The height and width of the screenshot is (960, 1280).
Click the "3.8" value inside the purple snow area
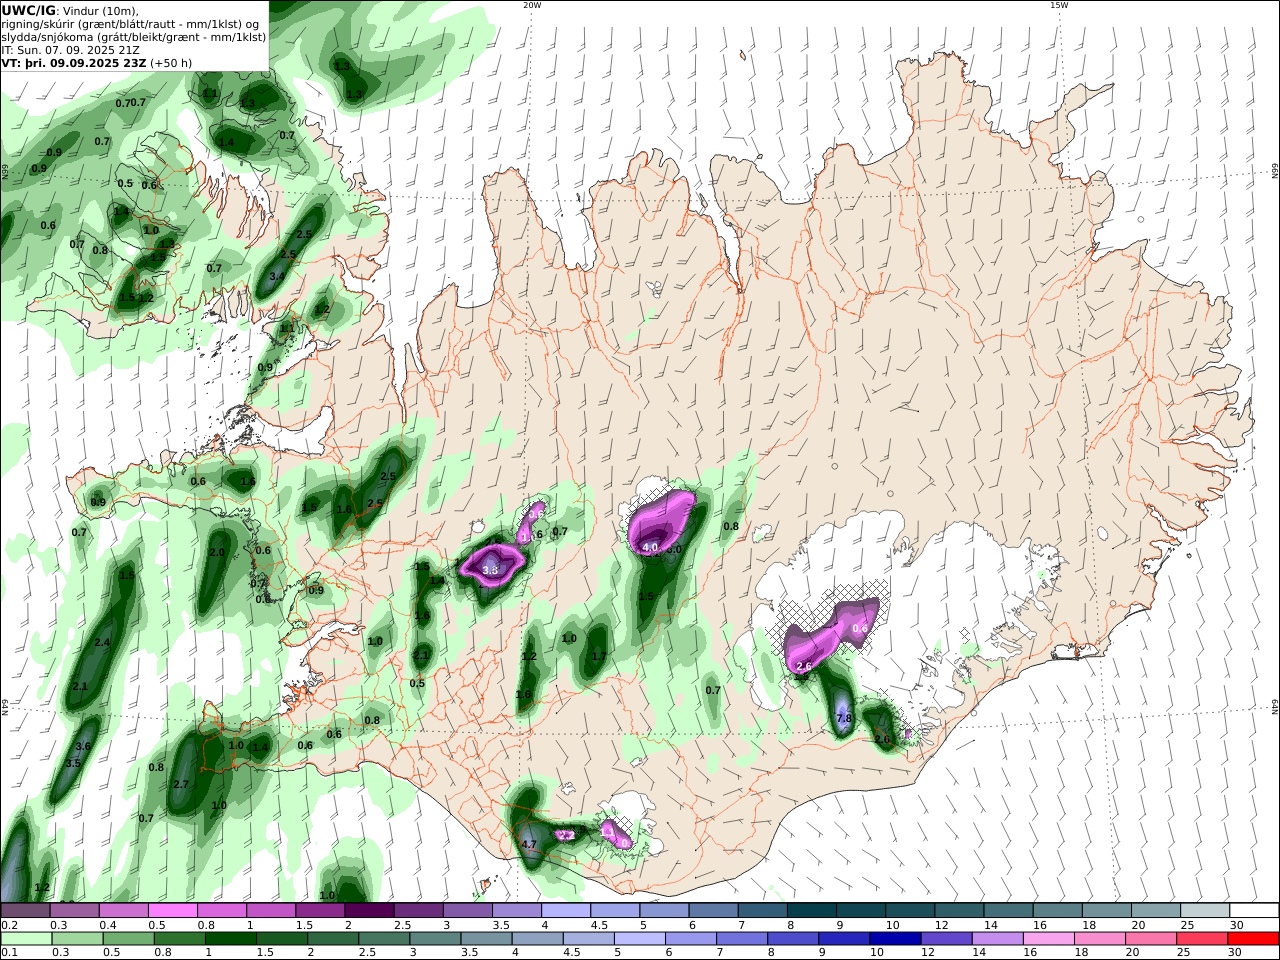pos(490,569)
